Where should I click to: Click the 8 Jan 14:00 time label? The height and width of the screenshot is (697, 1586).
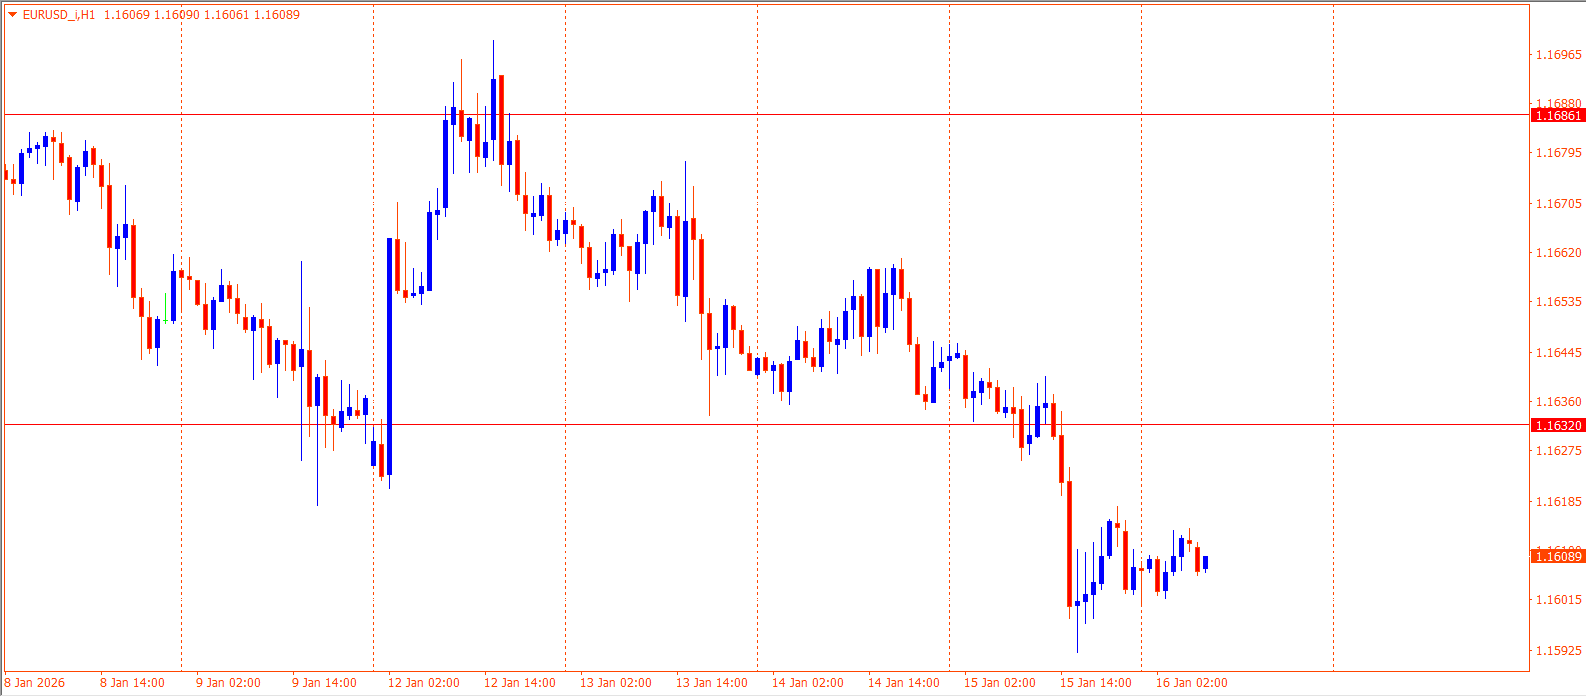[x=132, y=683]
